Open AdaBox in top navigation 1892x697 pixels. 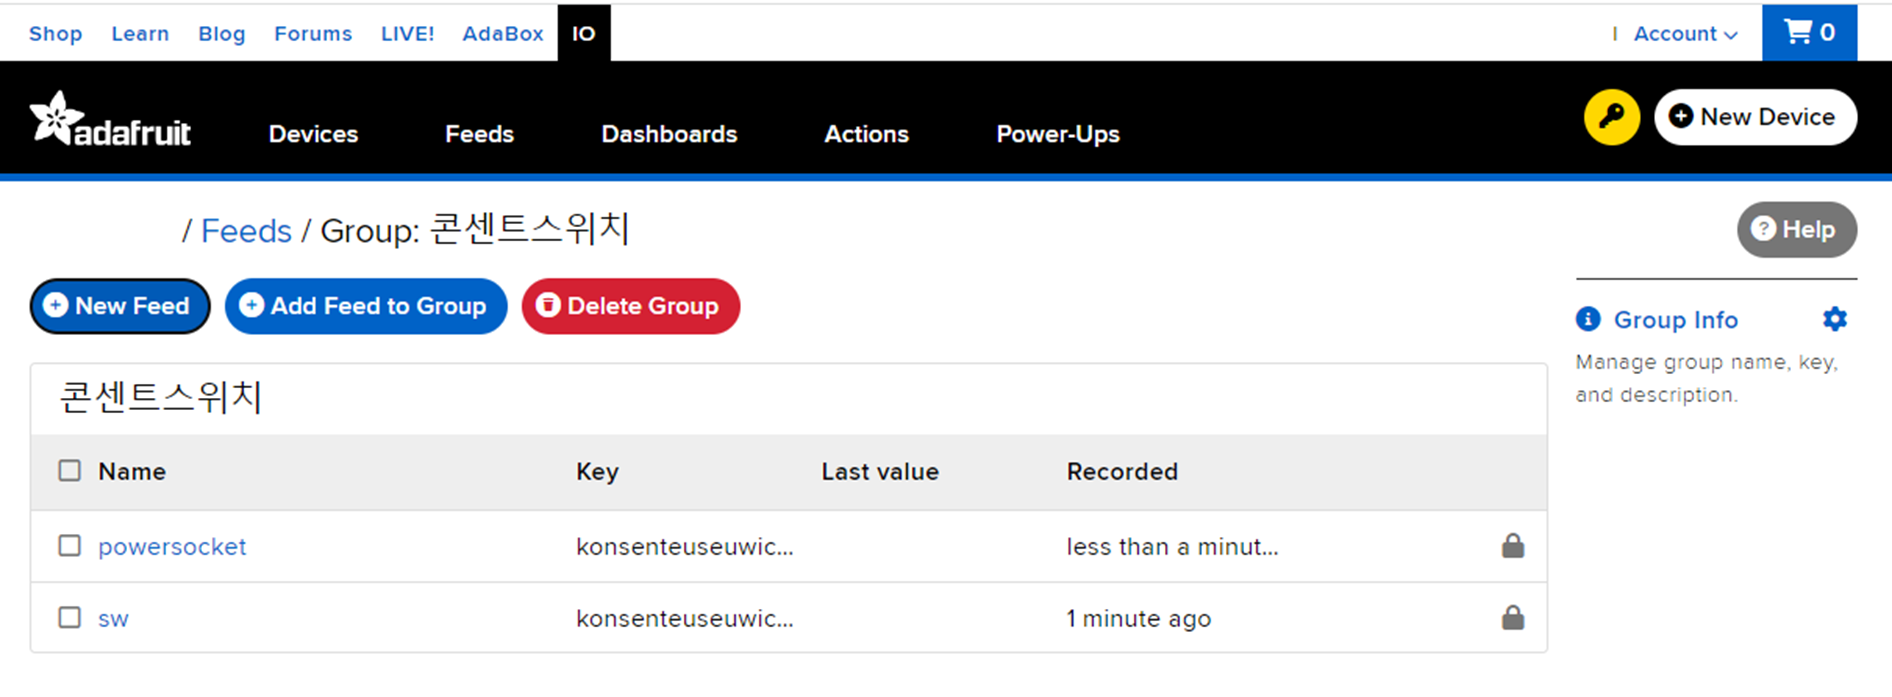[x=502, y=33]
